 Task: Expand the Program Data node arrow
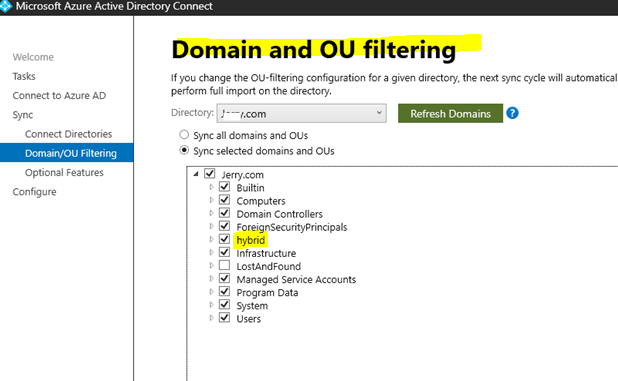pyautogui.click(x=211, y=292)
